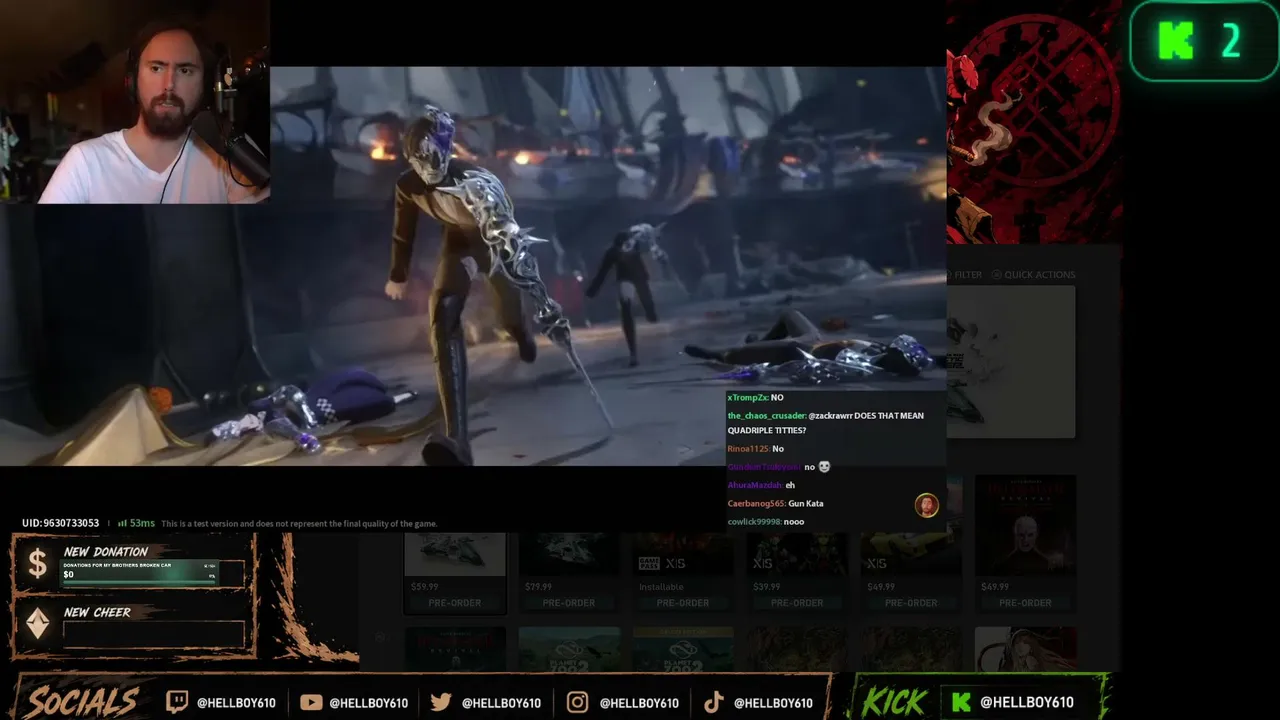
Task: Click the neon green K logo with number 2
Action: pyautogui.click(x=1203, y=41)
